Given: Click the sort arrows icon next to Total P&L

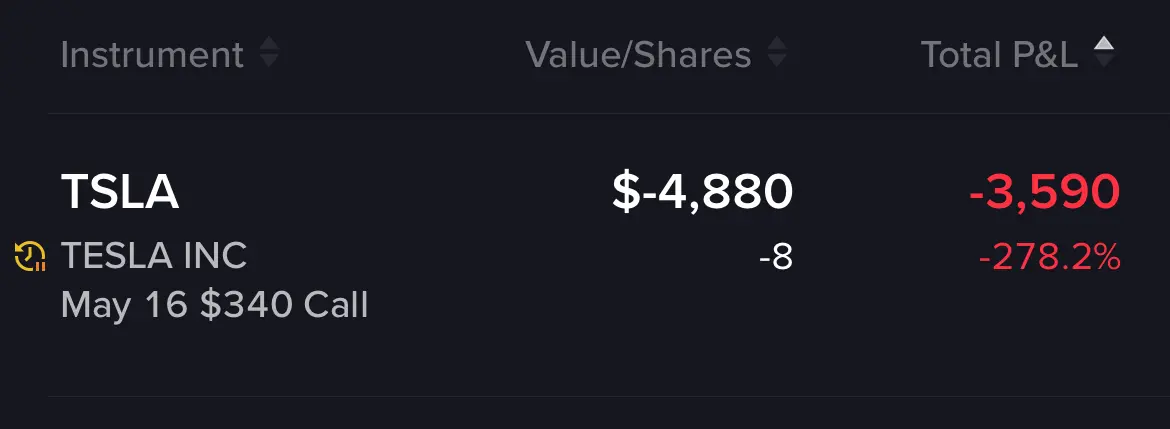Looking at the screenshot, I should tap(1104, 54).
